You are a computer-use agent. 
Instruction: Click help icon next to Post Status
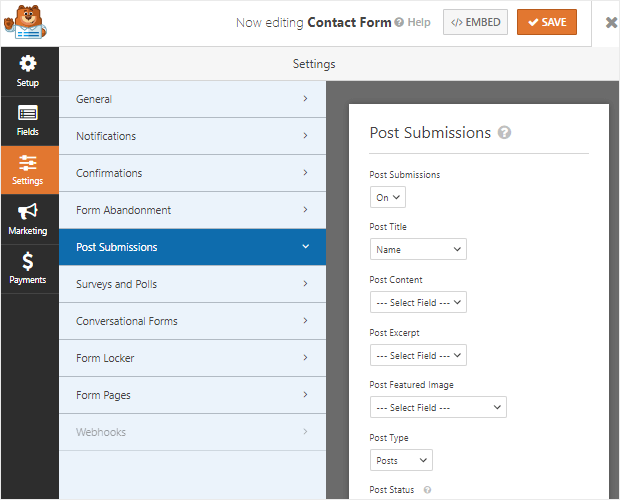click(427, 490)
